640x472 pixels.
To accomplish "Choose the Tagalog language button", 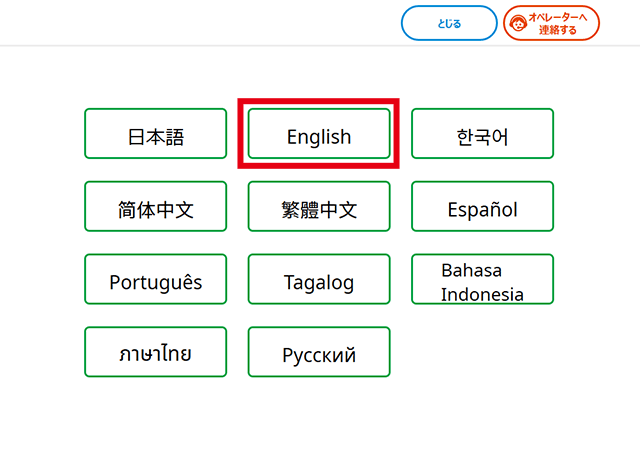I will tap(319, 280).
